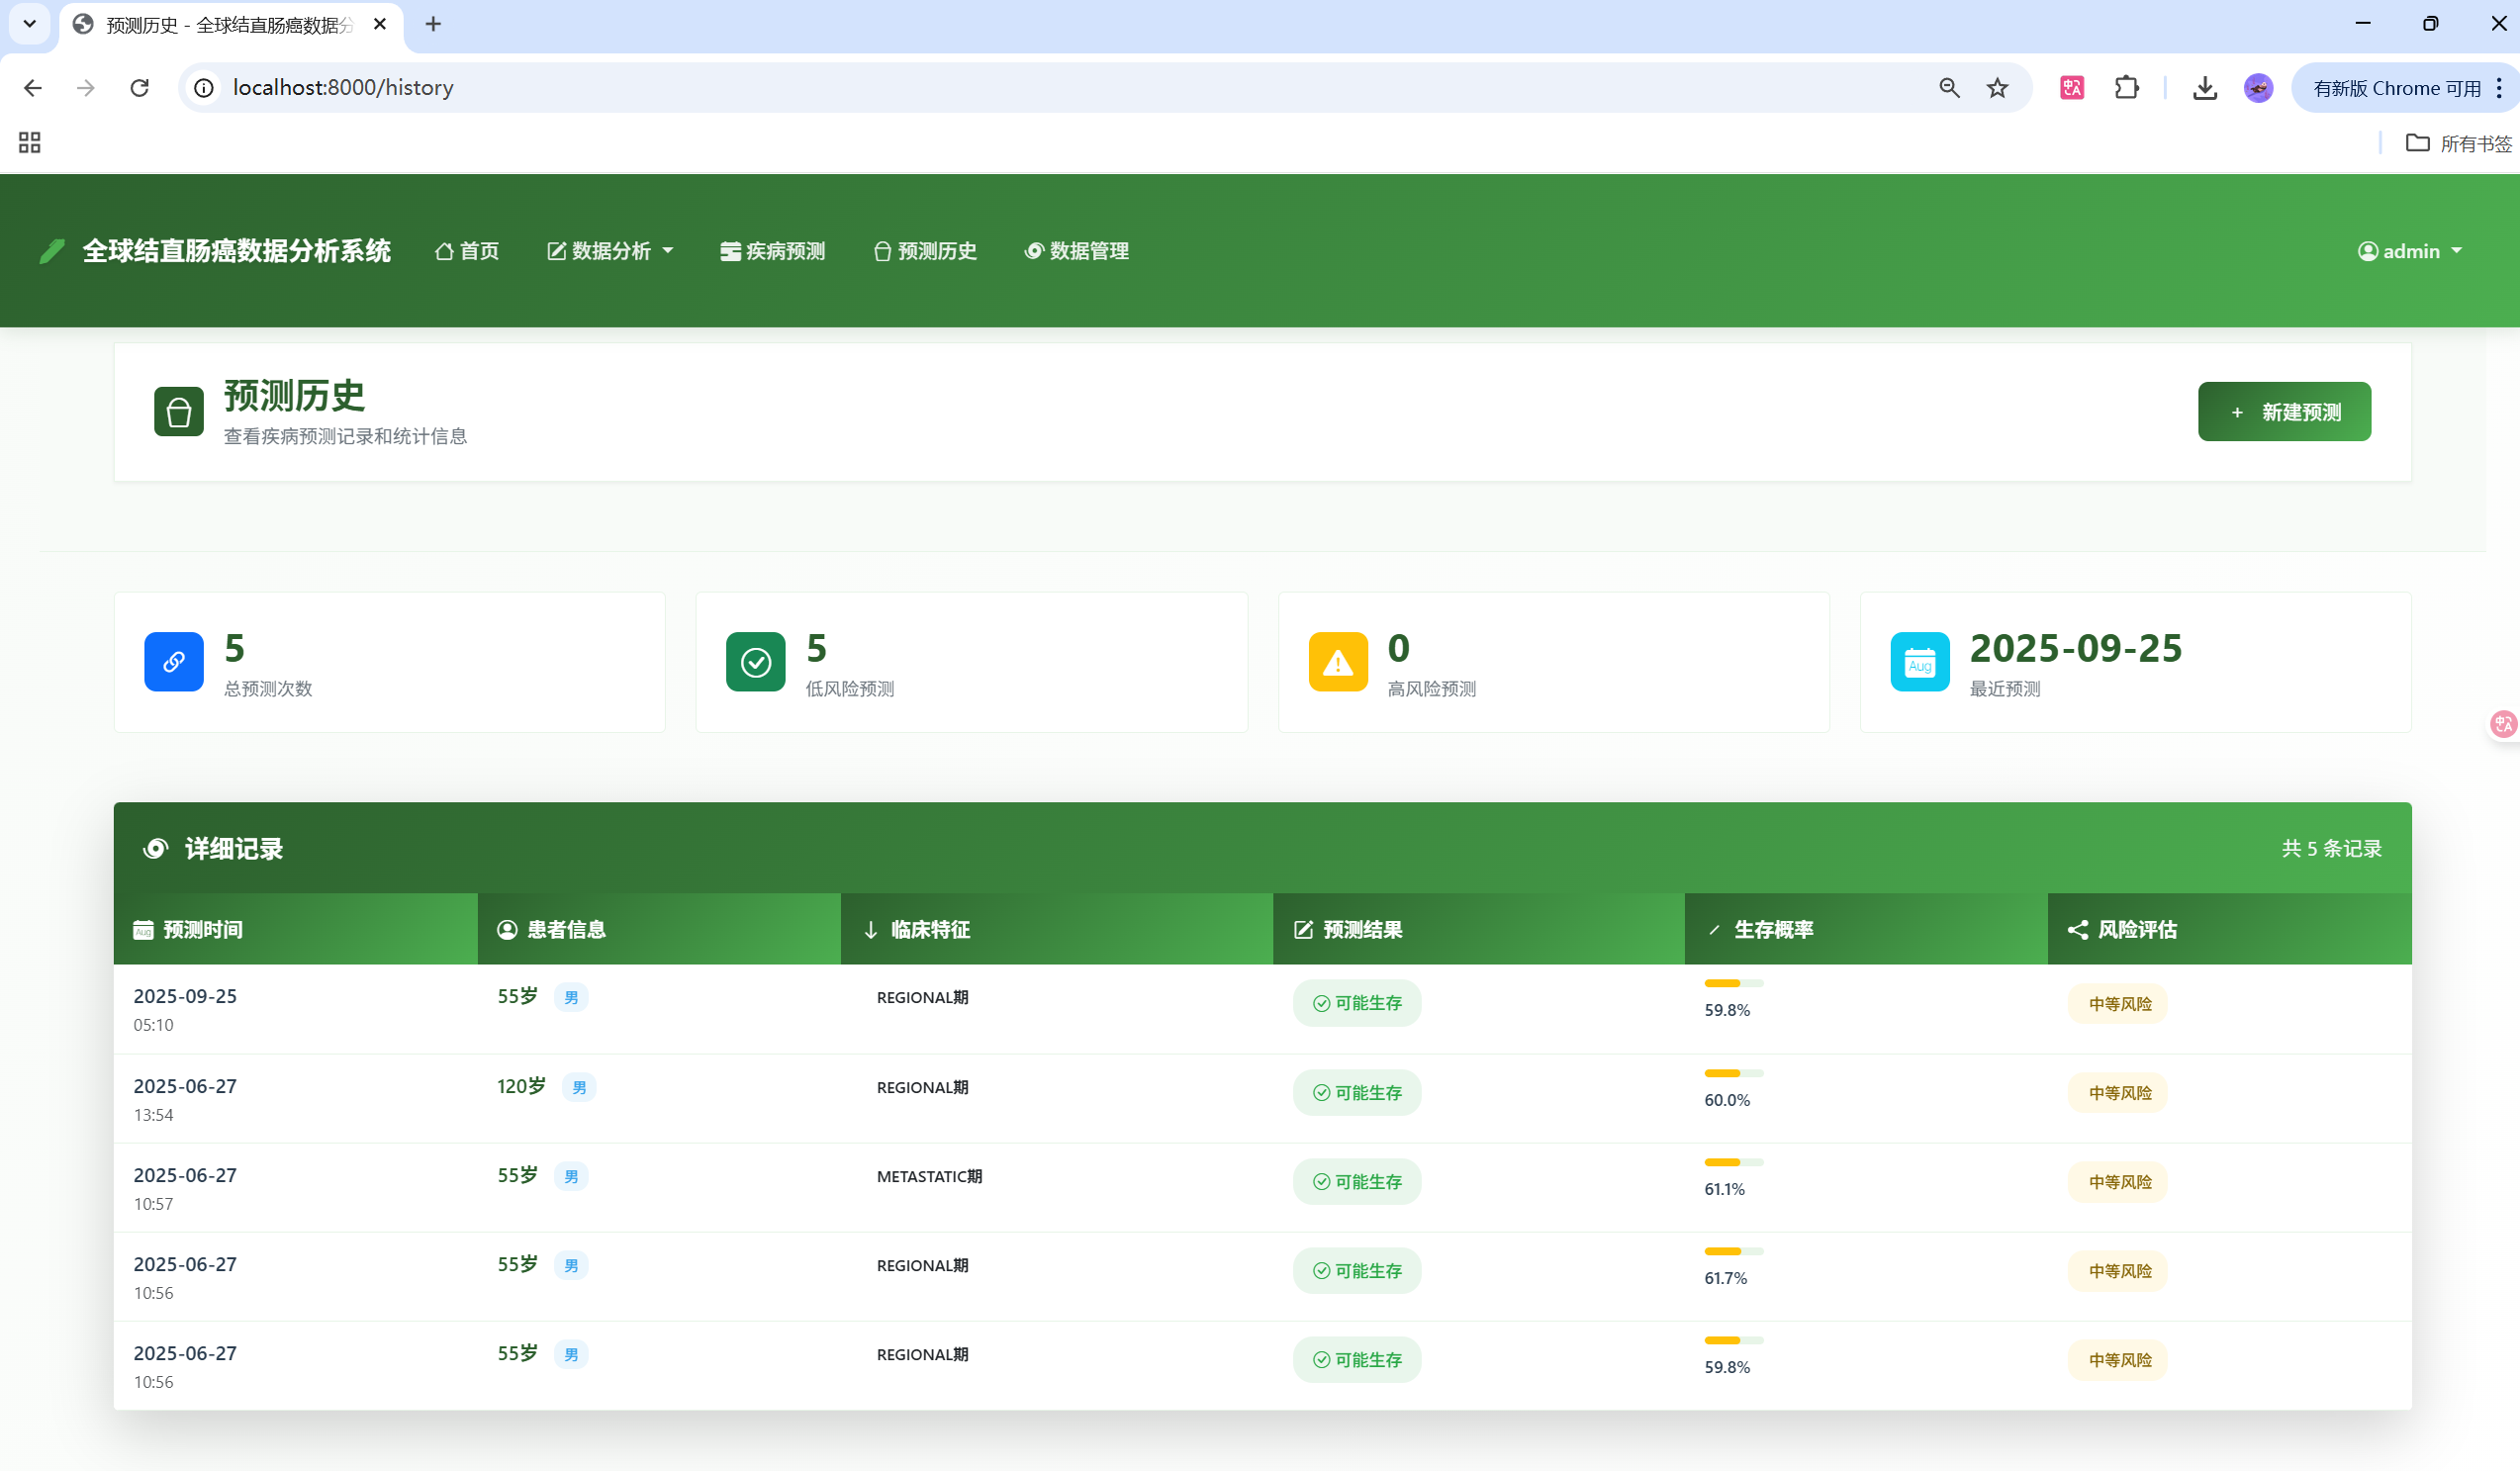Open the Chrome extensions puzzle icon

(2126, 88)
